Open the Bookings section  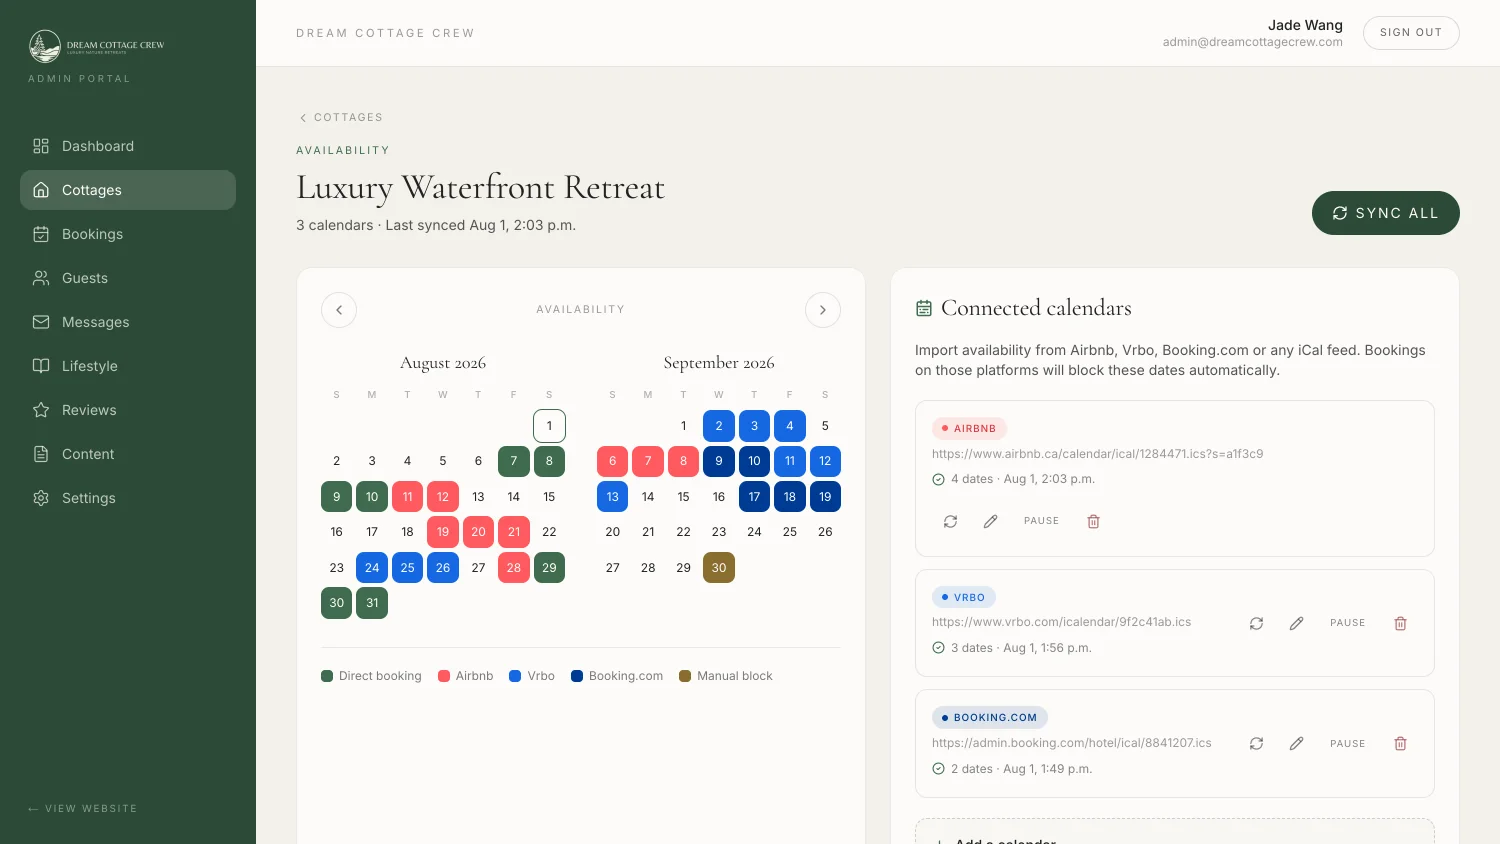tap(128, 234)
